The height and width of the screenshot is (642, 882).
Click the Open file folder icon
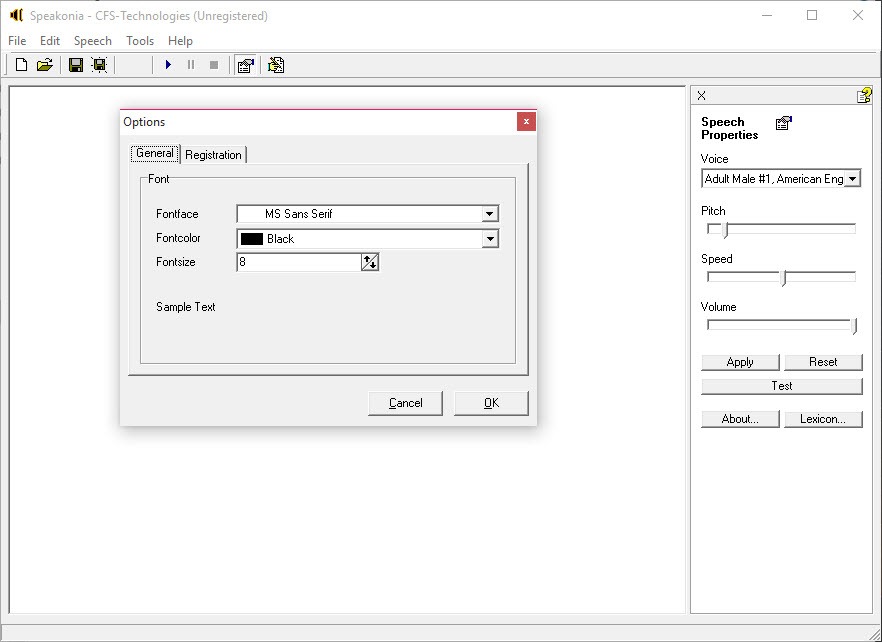[44, 65]
